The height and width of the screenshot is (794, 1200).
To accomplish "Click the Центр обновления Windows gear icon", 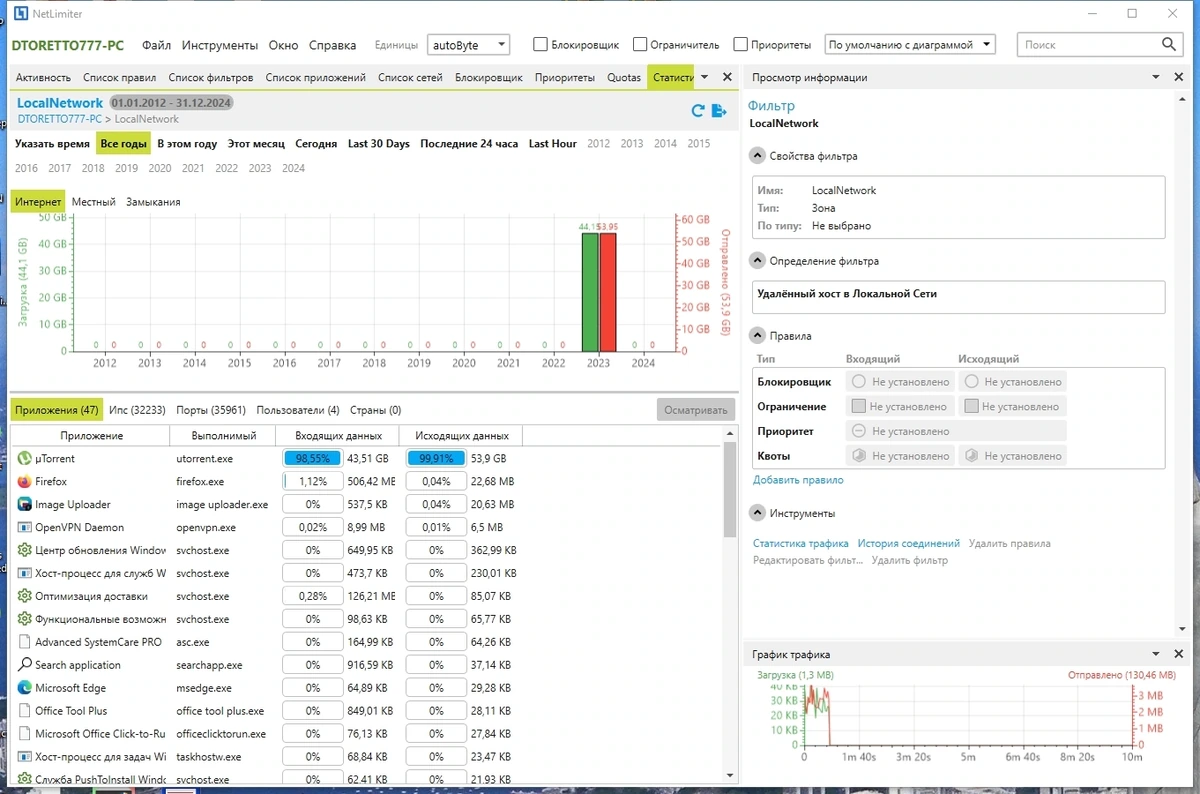I will (25, 550).
